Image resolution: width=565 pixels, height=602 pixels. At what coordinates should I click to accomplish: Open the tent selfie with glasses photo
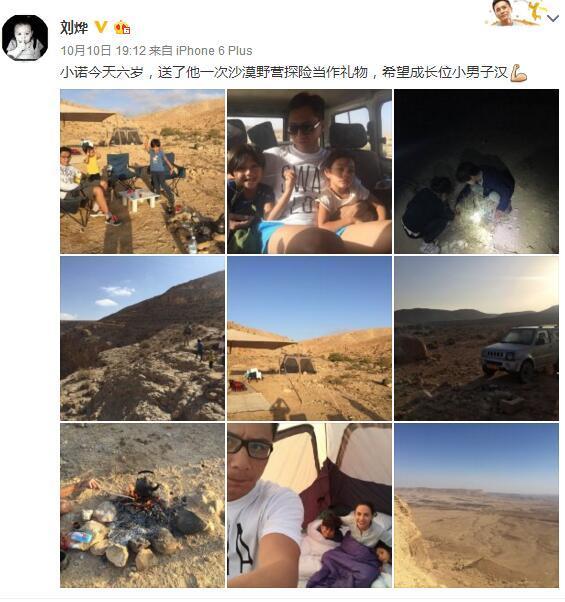[x=309, y=506]
